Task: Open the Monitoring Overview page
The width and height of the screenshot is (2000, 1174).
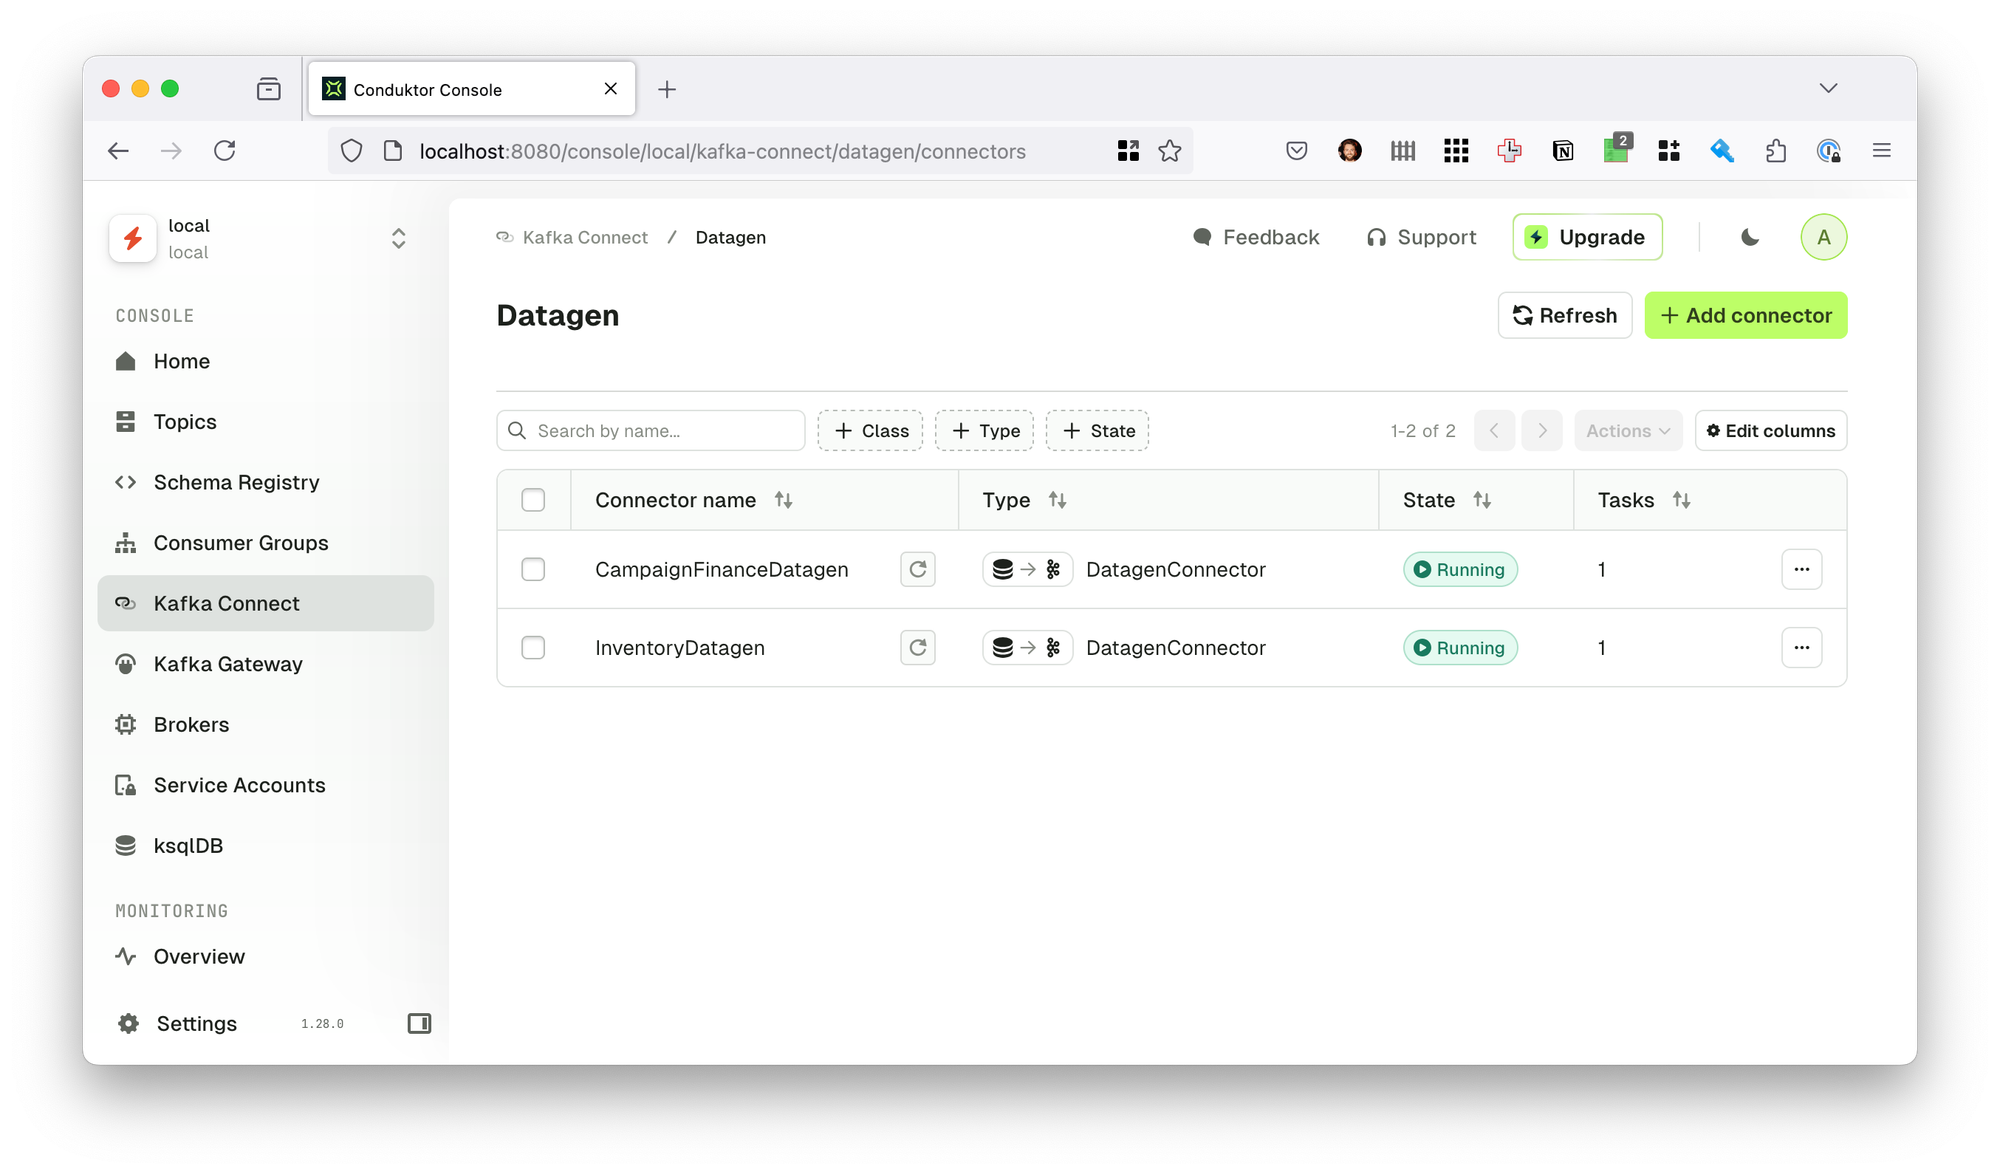Action: pyautogui.click(x=198, y=956)
